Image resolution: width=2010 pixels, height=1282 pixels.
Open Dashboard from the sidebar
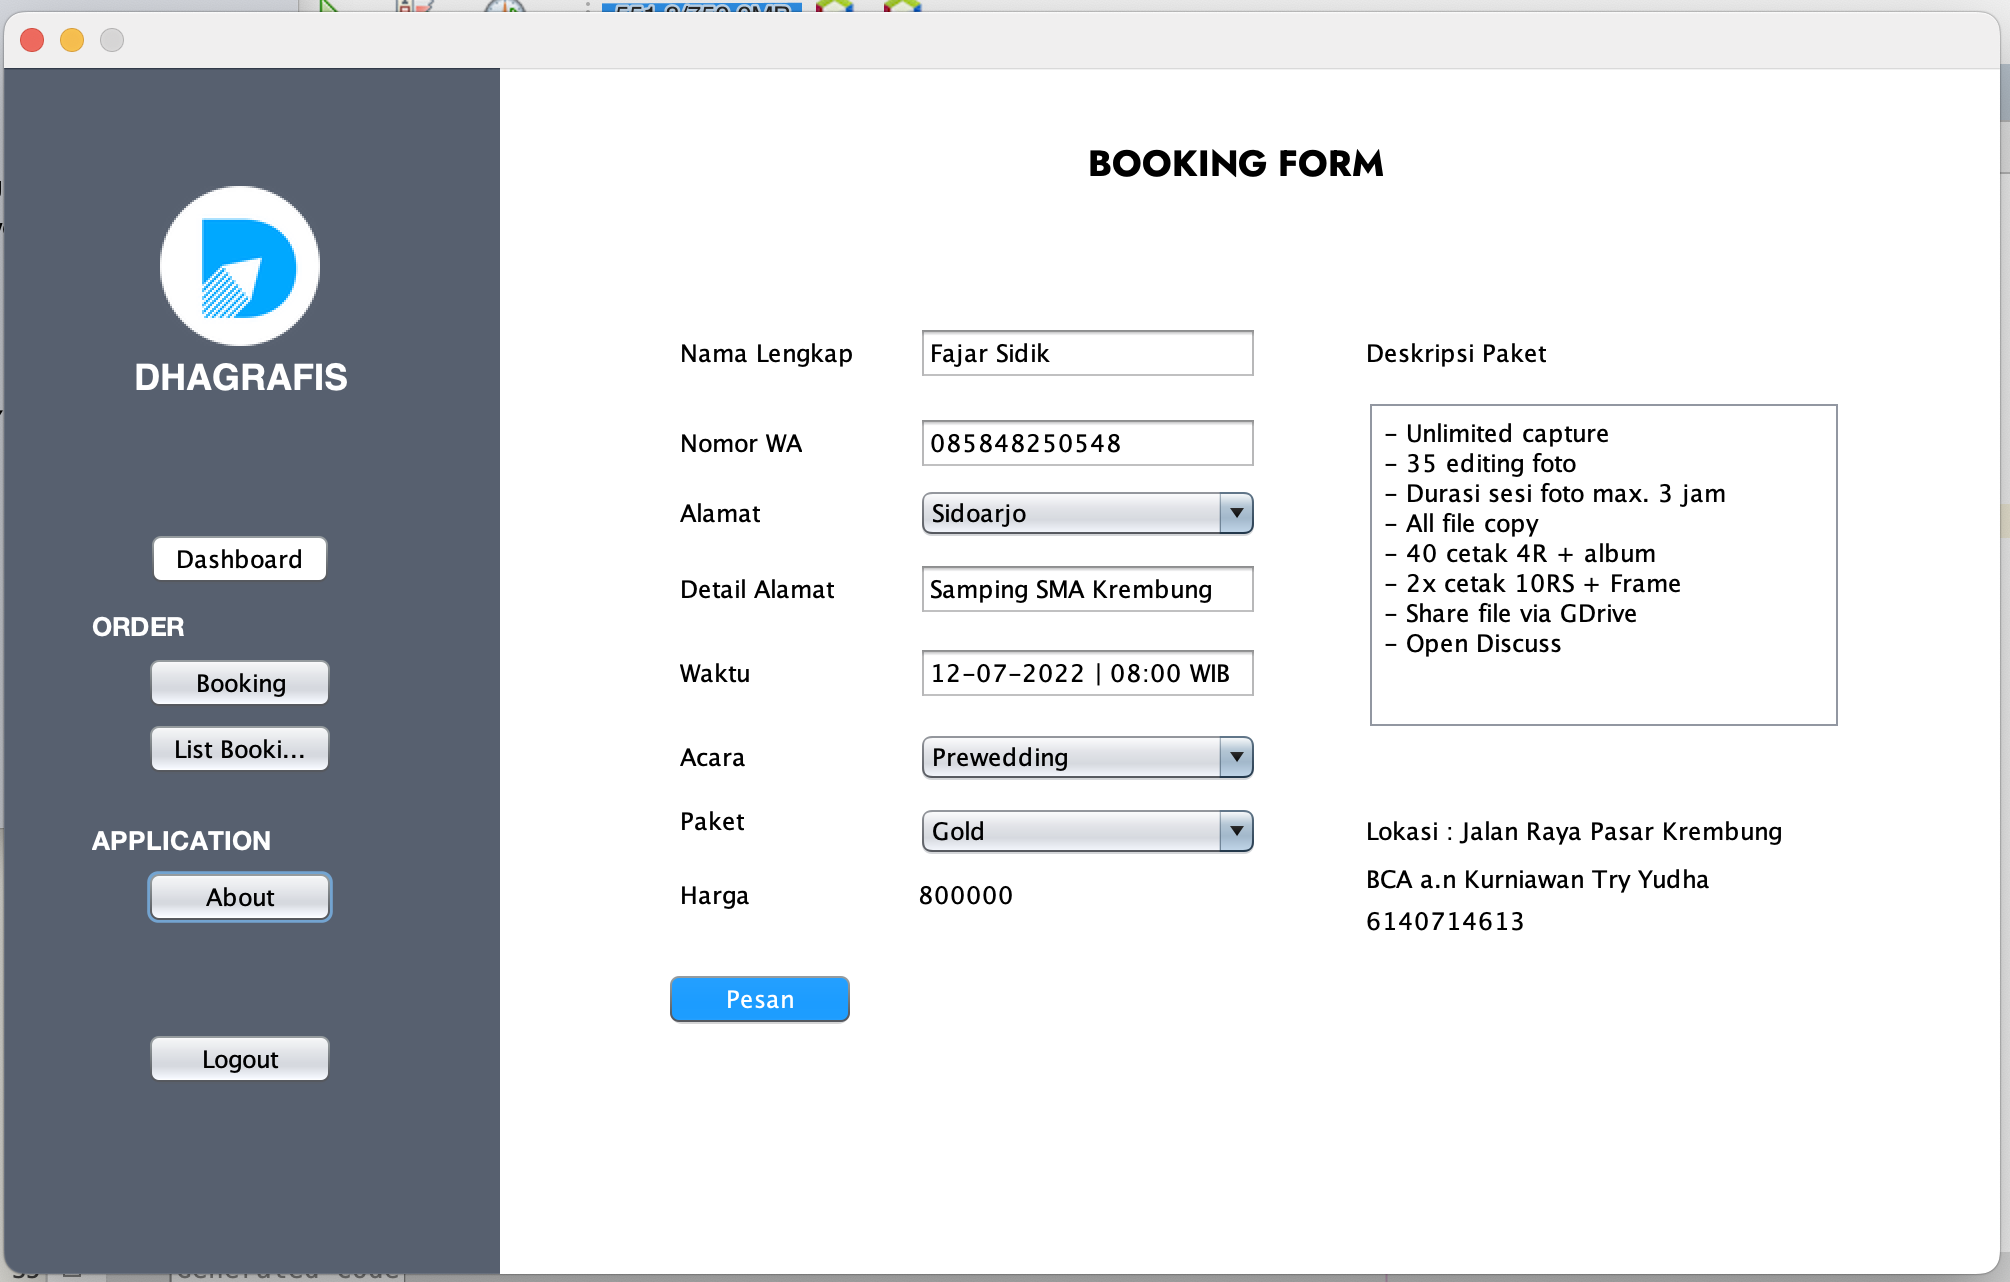(x=239, y=559)
